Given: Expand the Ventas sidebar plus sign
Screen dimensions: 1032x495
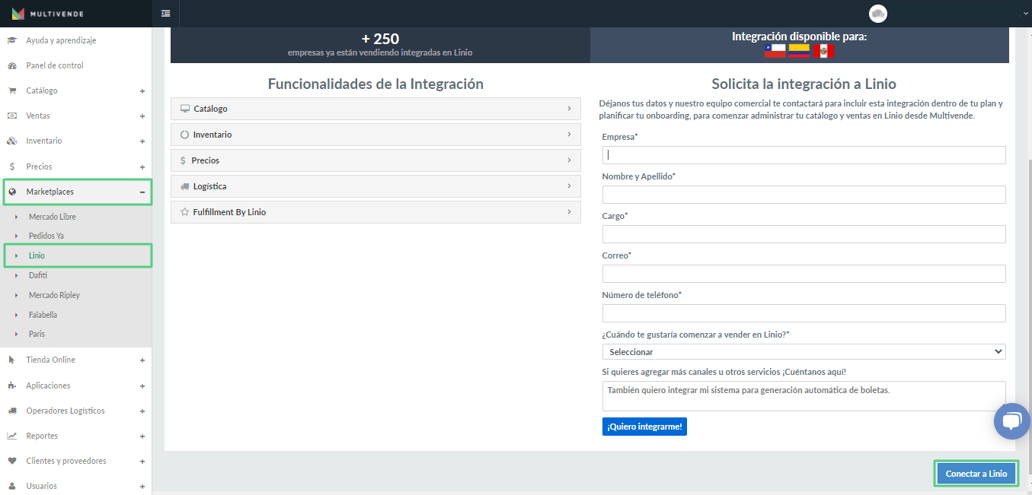Looking at the screenshot, I should 142,116.
